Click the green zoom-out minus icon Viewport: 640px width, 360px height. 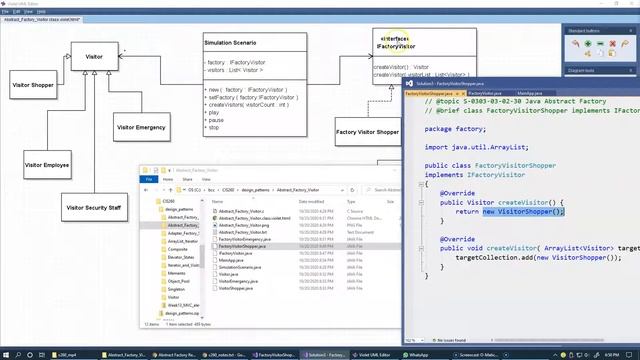pyautogui.click(x=600, y=43)
